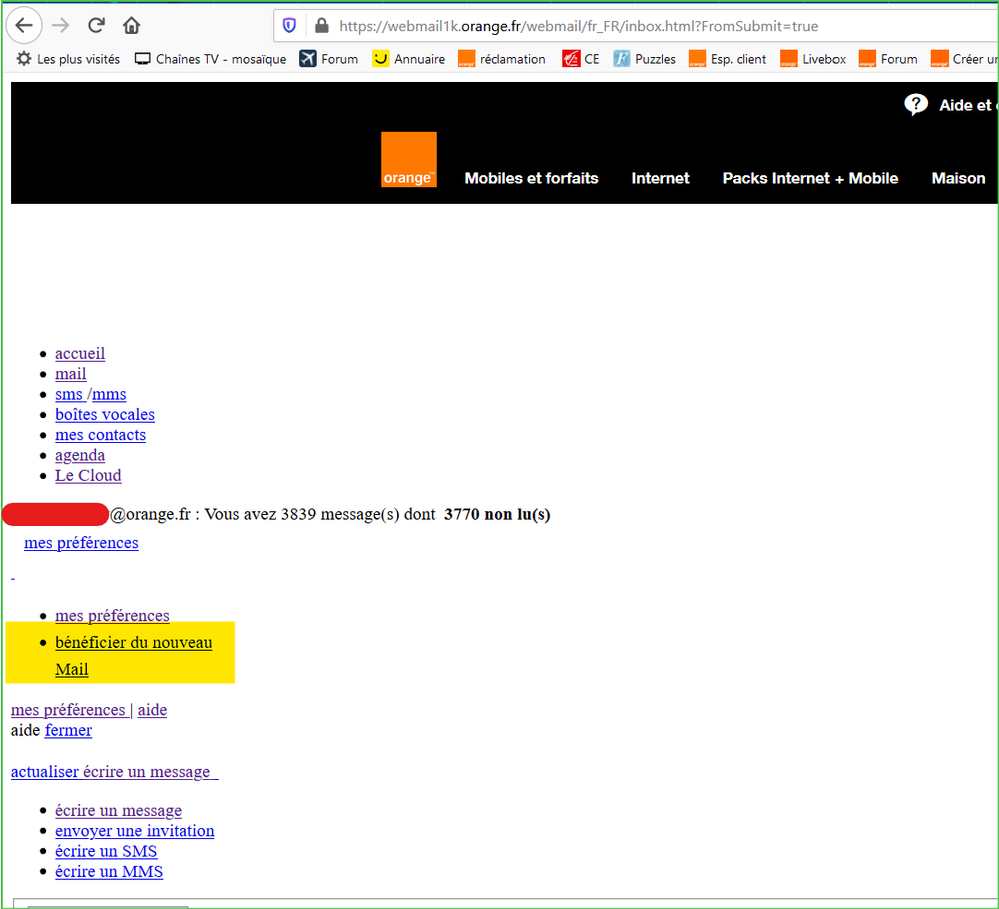Click 'actualiser écrire un message' link

pos(115,771)
